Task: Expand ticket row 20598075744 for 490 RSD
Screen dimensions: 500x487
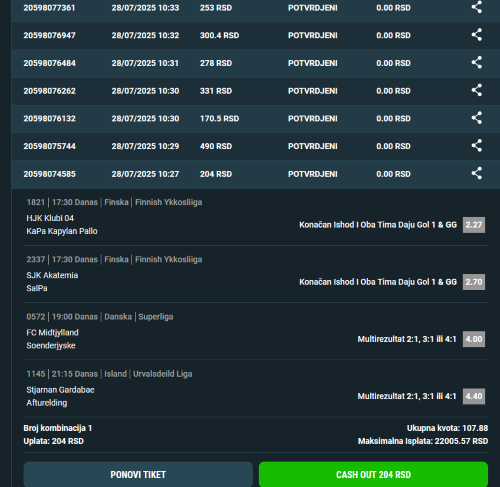Action: (256, 146)
